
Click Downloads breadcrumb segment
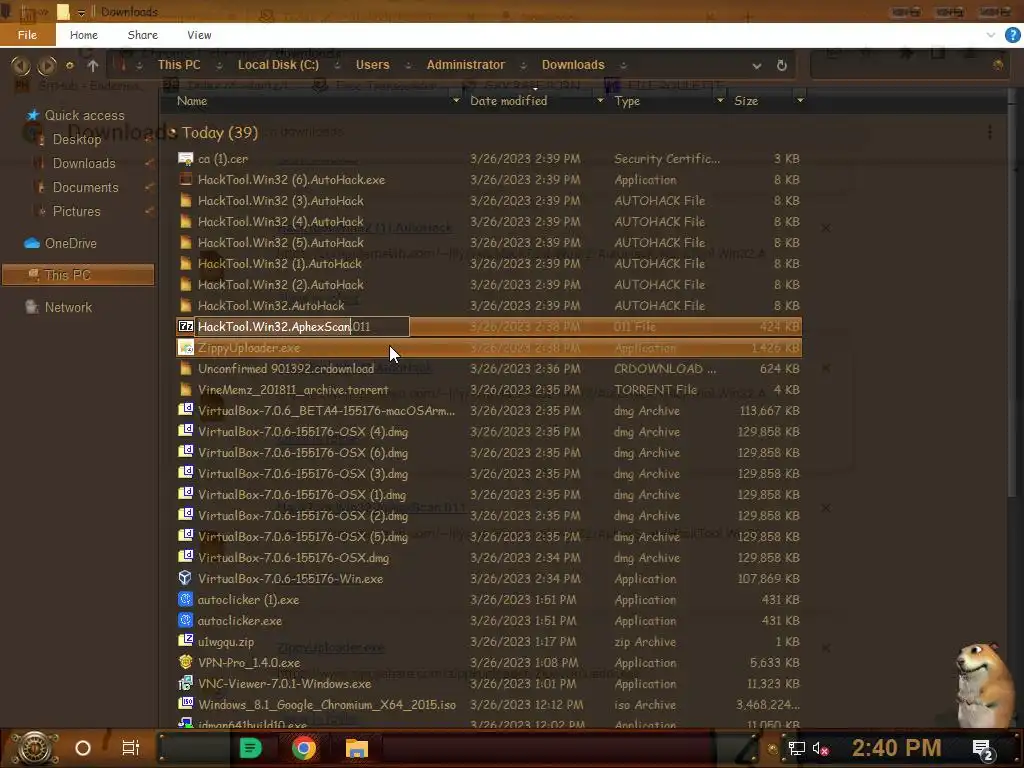[573, 65]
